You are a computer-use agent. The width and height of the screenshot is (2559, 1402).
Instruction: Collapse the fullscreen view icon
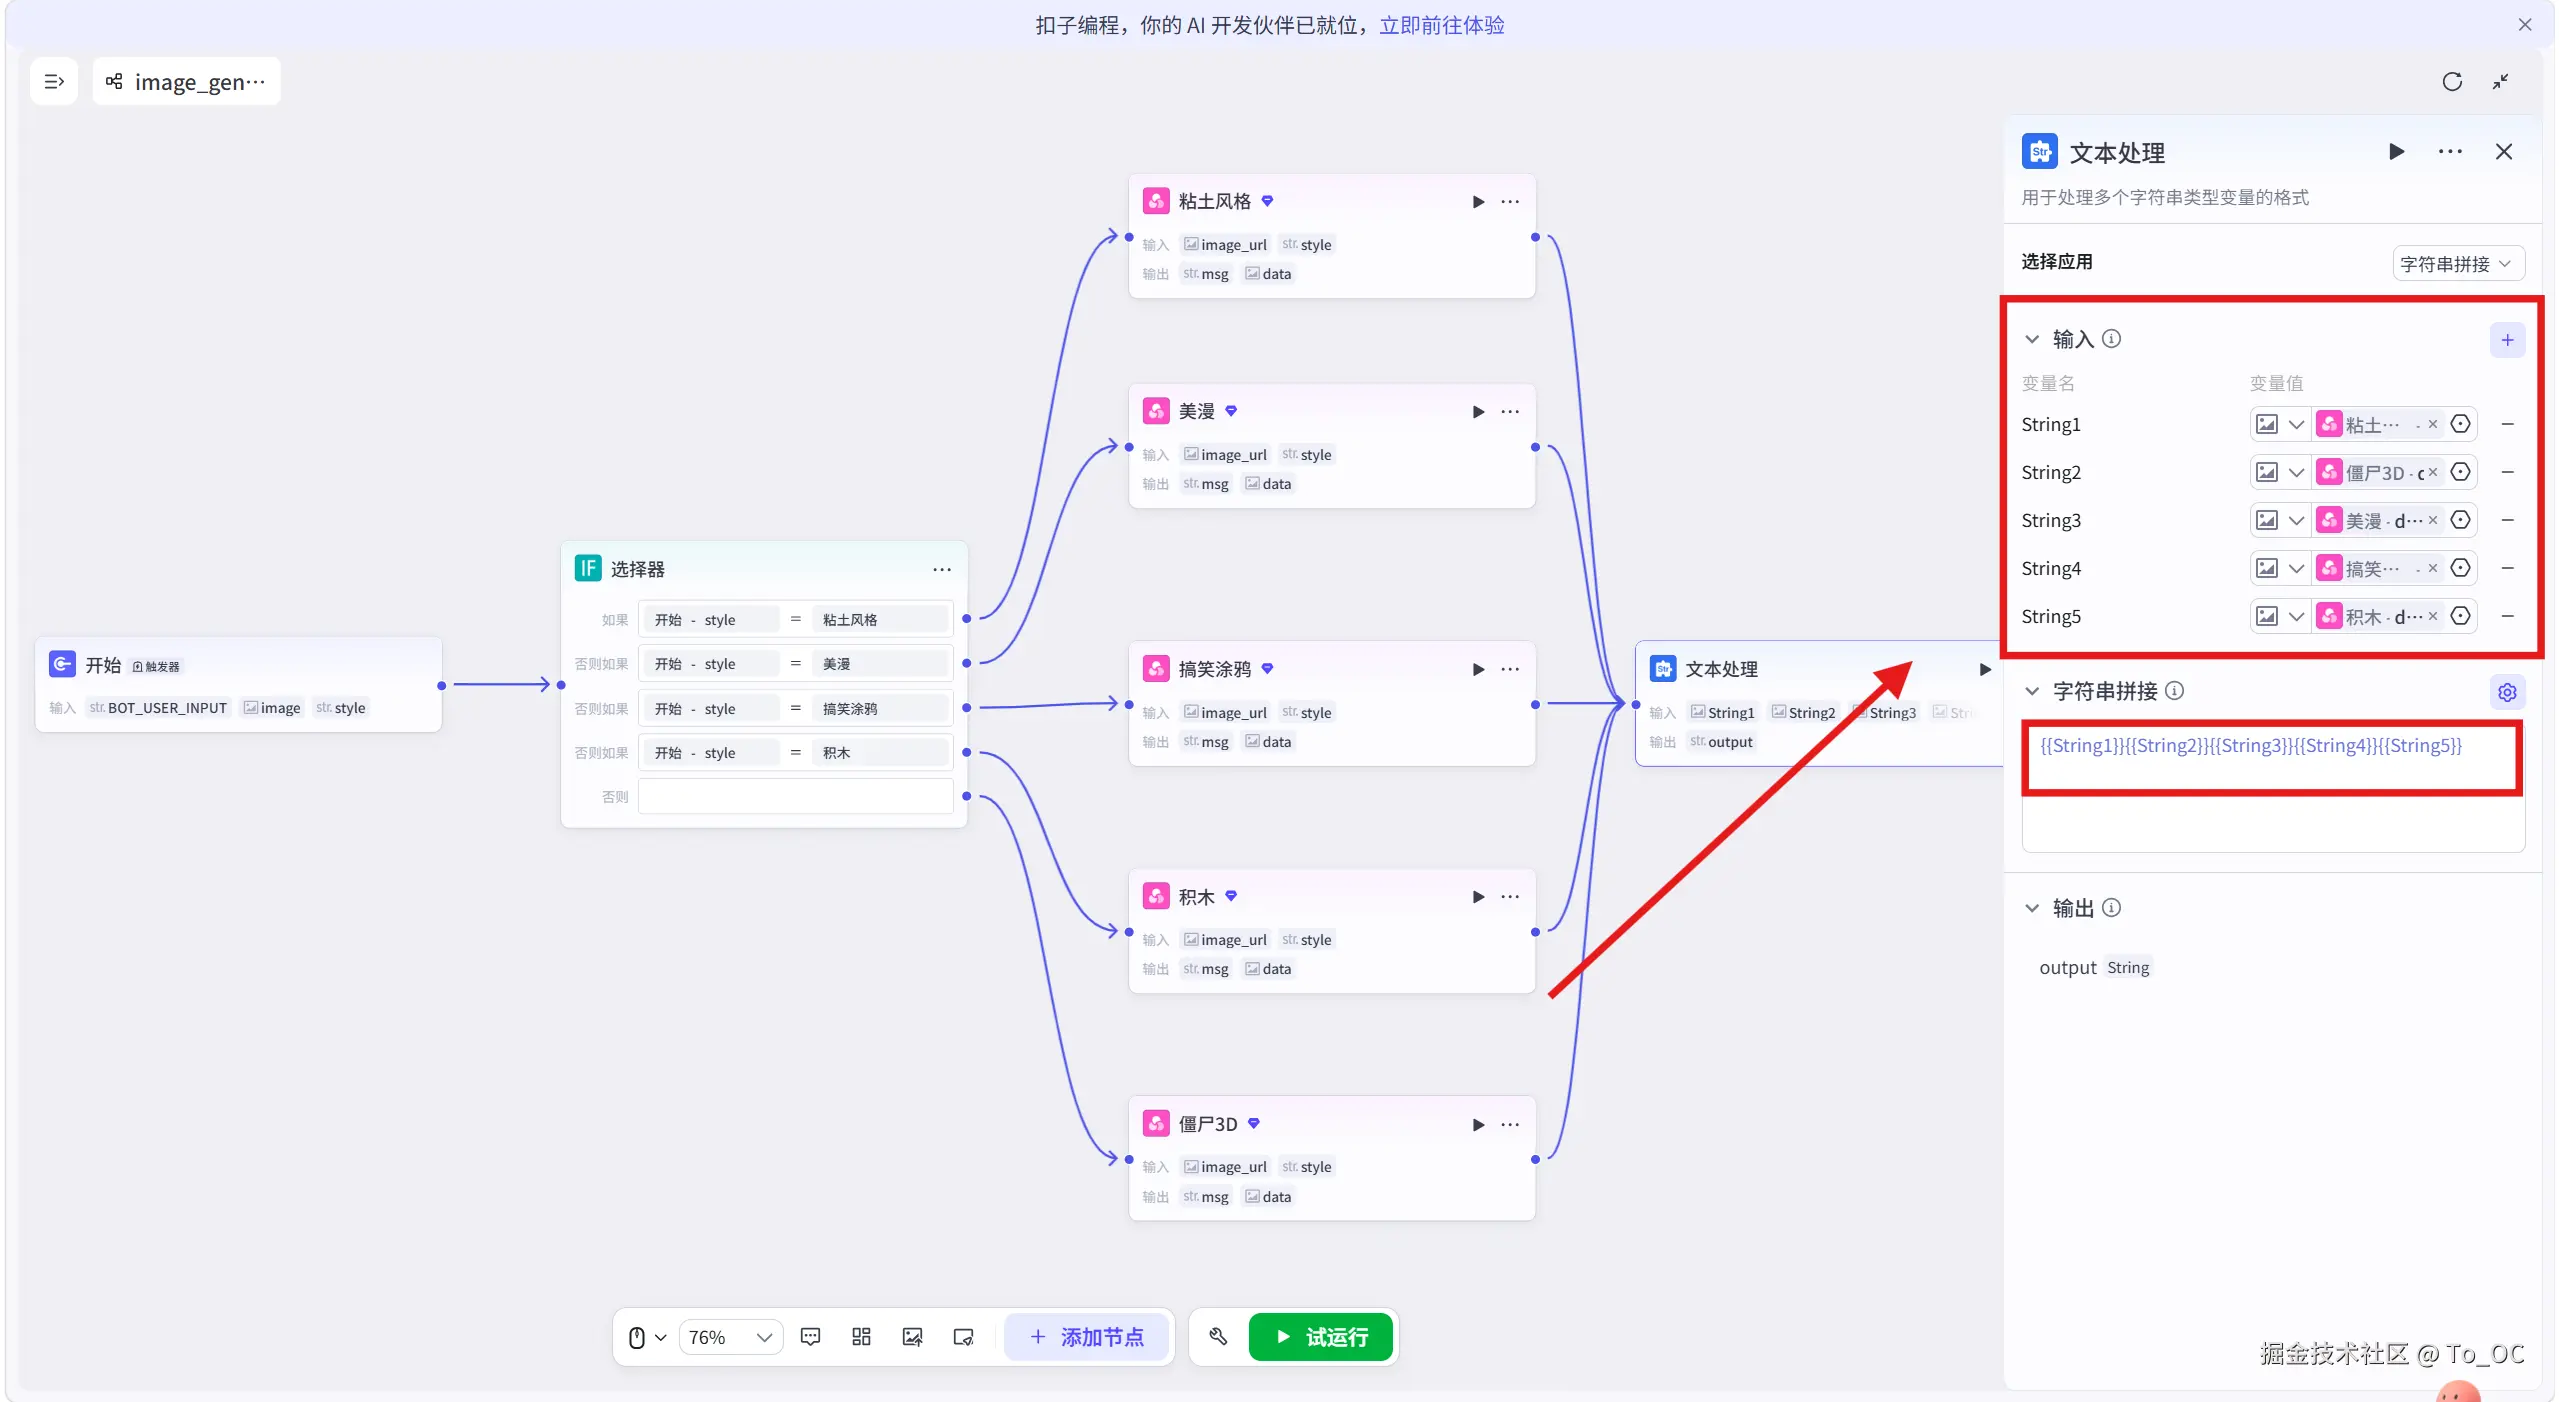click(x=2501, y=82)
